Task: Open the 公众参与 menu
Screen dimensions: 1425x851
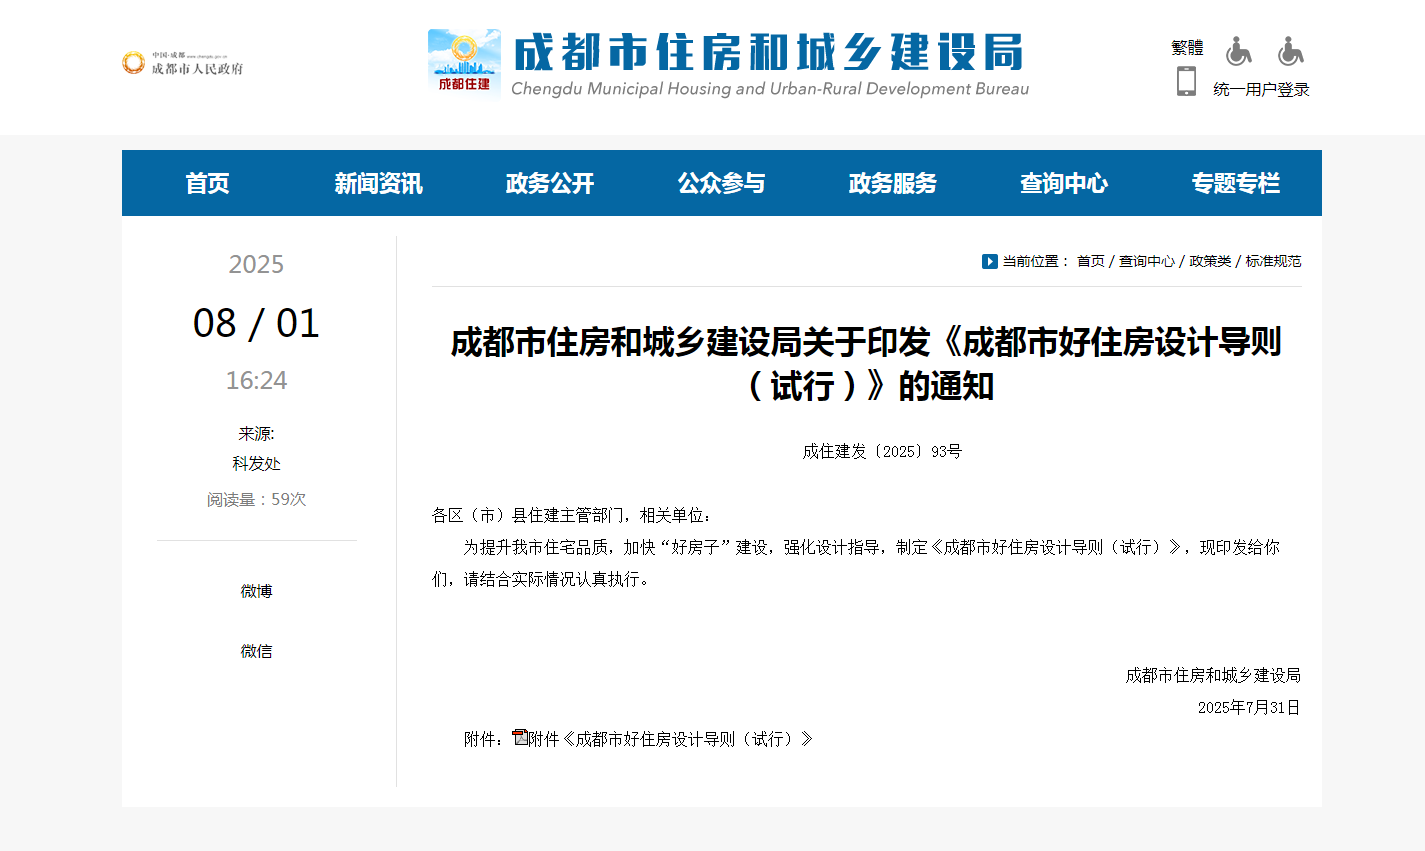Action: tap(721, 183)
